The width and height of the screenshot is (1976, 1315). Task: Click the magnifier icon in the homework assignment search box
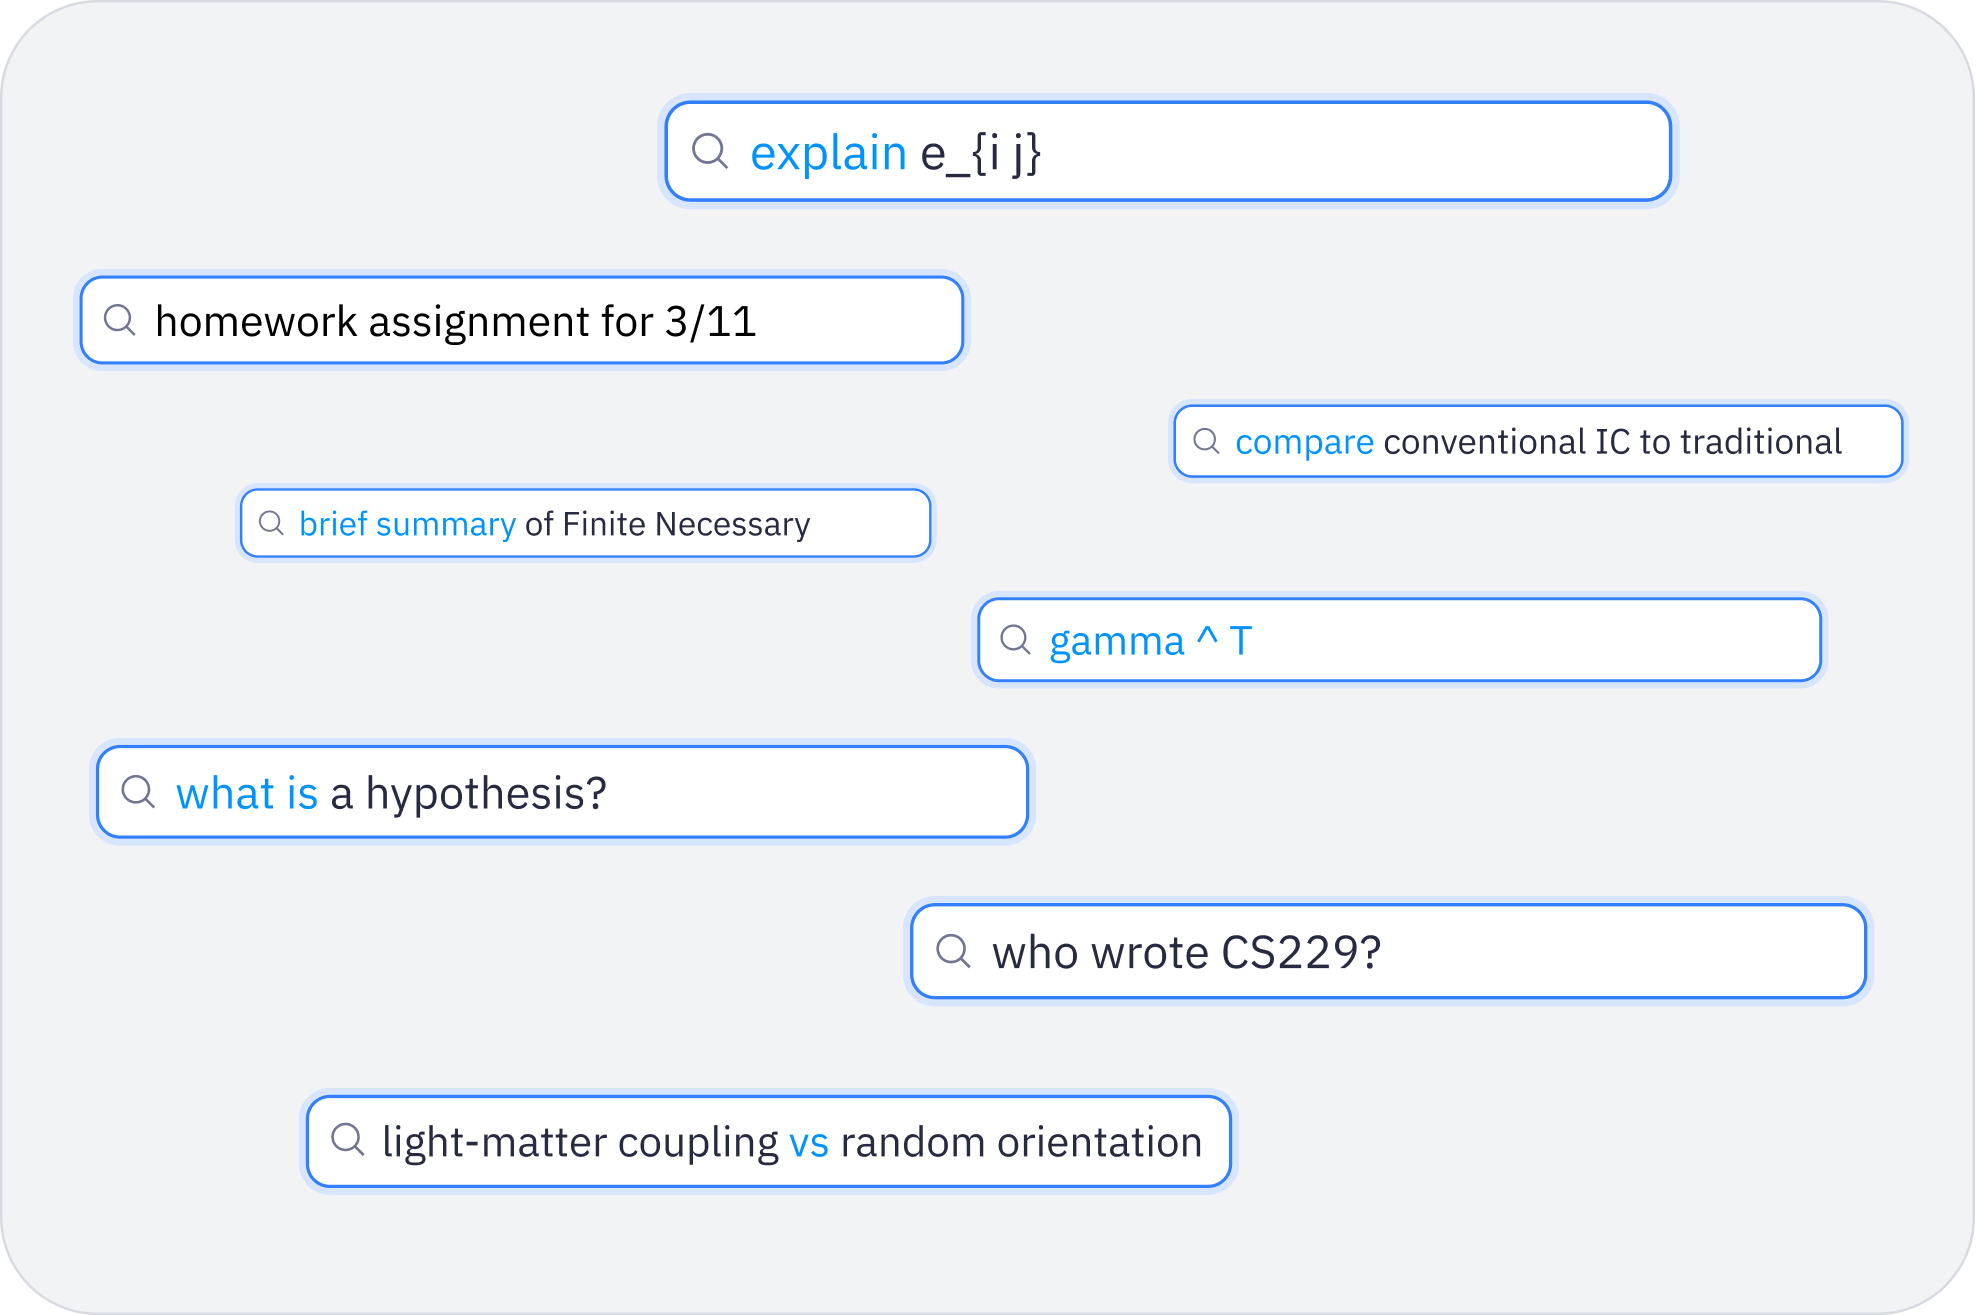(x=120, y=320)
